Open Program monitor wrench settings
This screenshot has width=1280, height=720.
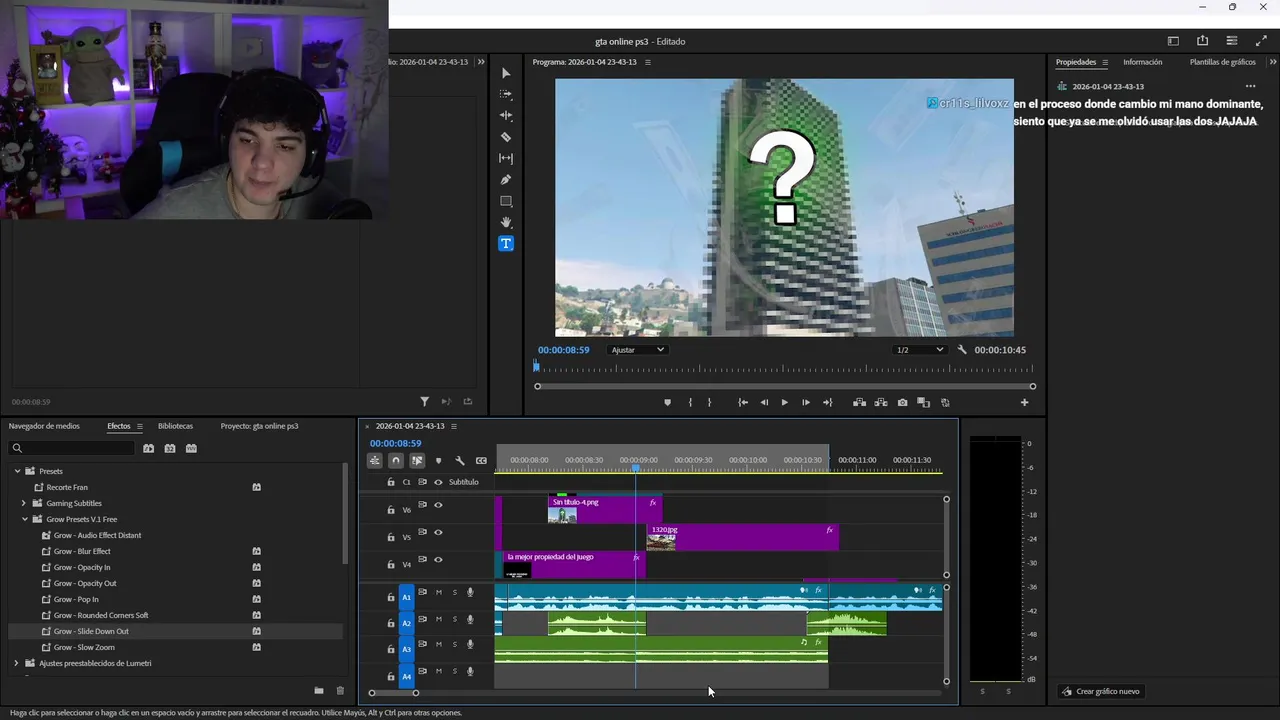962,350
